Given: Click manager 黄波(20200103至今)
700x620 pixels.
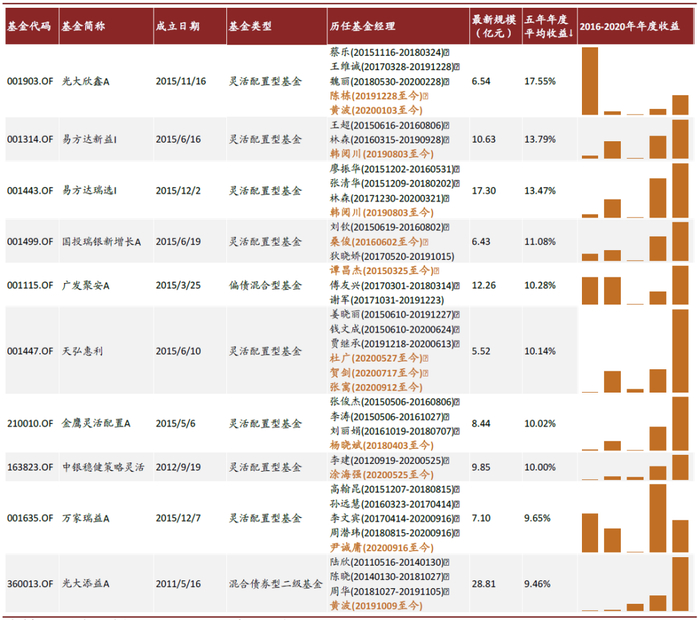Looking at the screenshot, I should coord(376,110).
